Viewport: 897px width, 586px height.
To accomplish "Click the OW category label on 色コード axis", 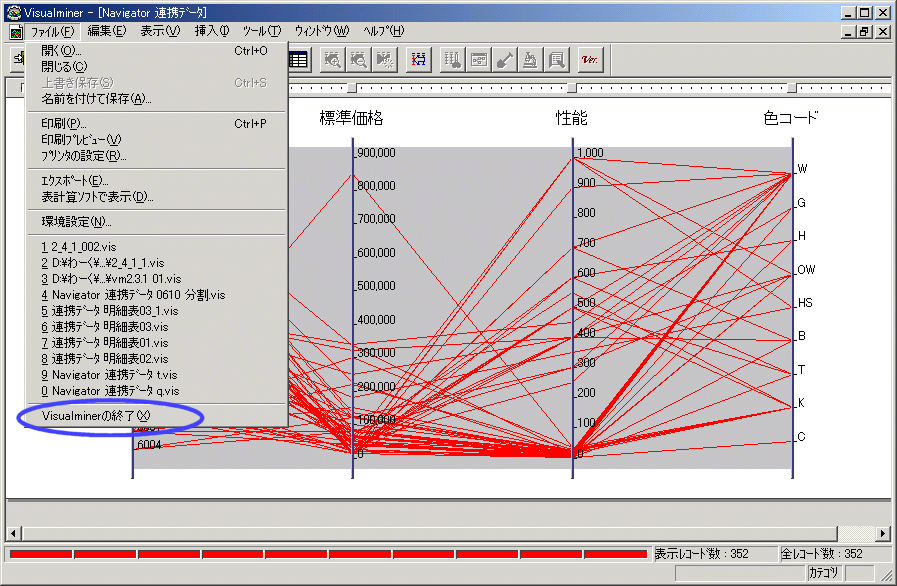I will click(x=806, y=270).
